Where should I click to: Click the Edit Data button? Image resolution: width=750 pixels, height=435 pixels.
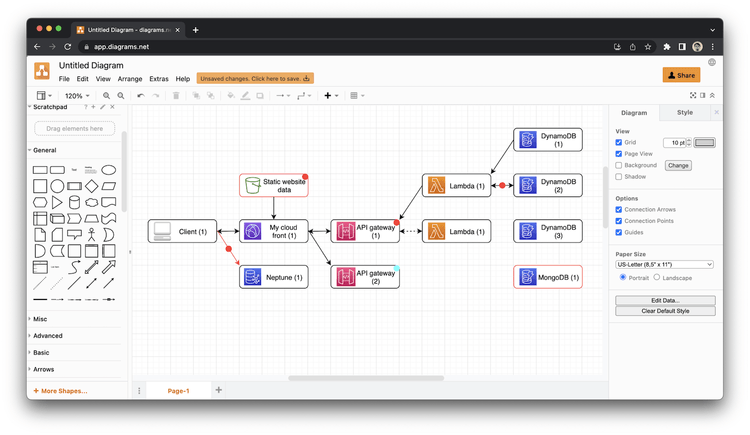(x=665, y=301)
